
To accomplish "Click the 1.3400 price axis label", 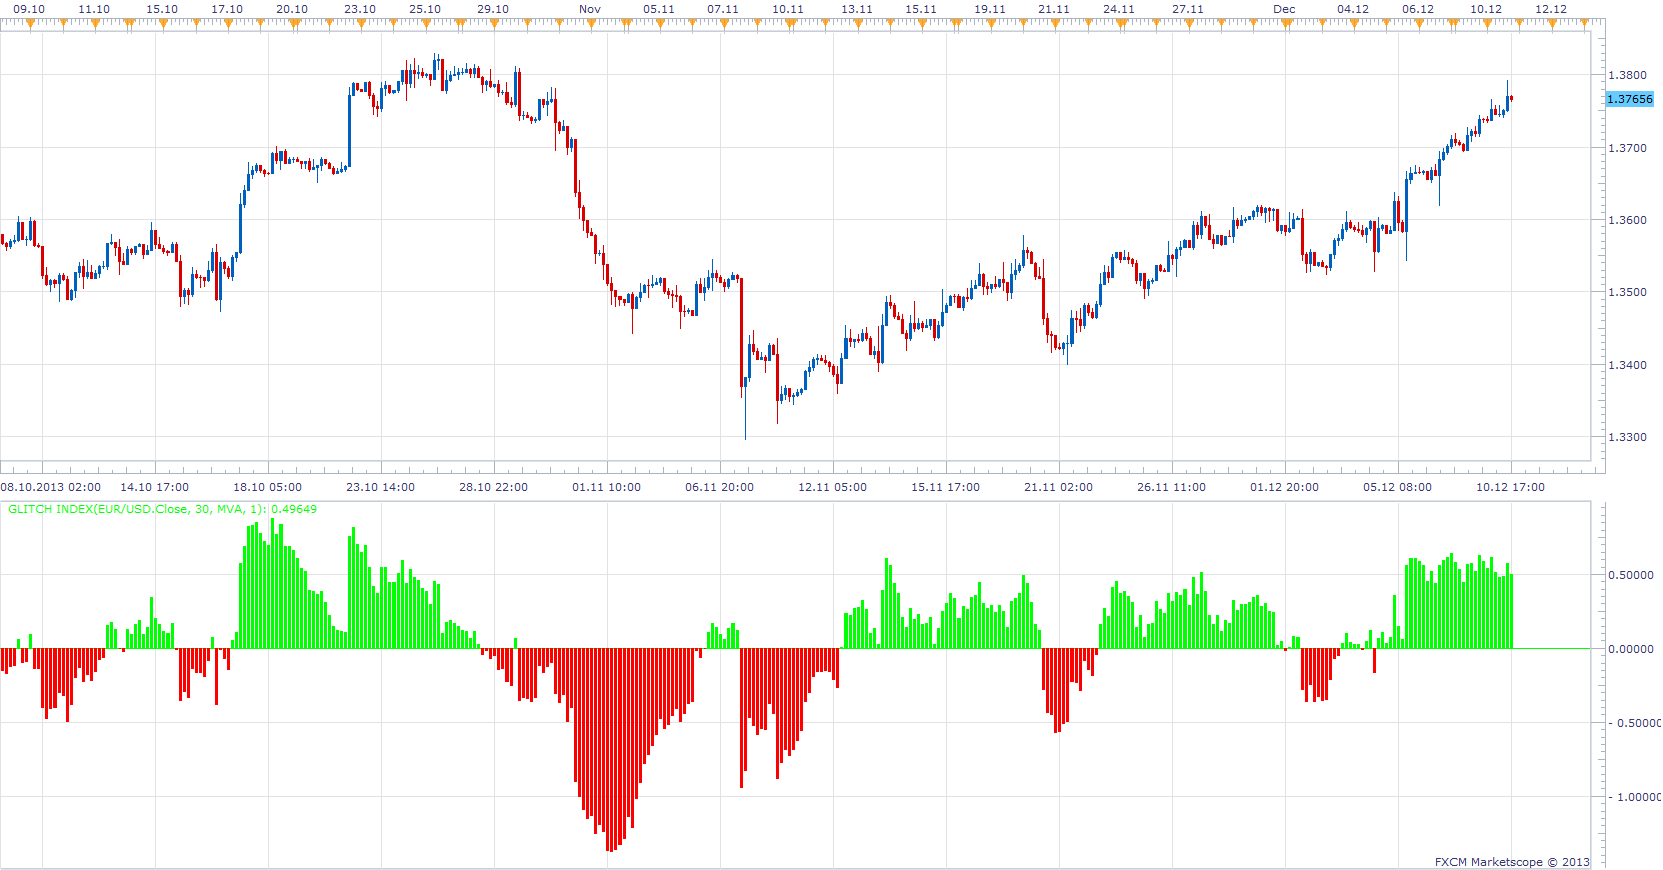I will (1627, 365).
